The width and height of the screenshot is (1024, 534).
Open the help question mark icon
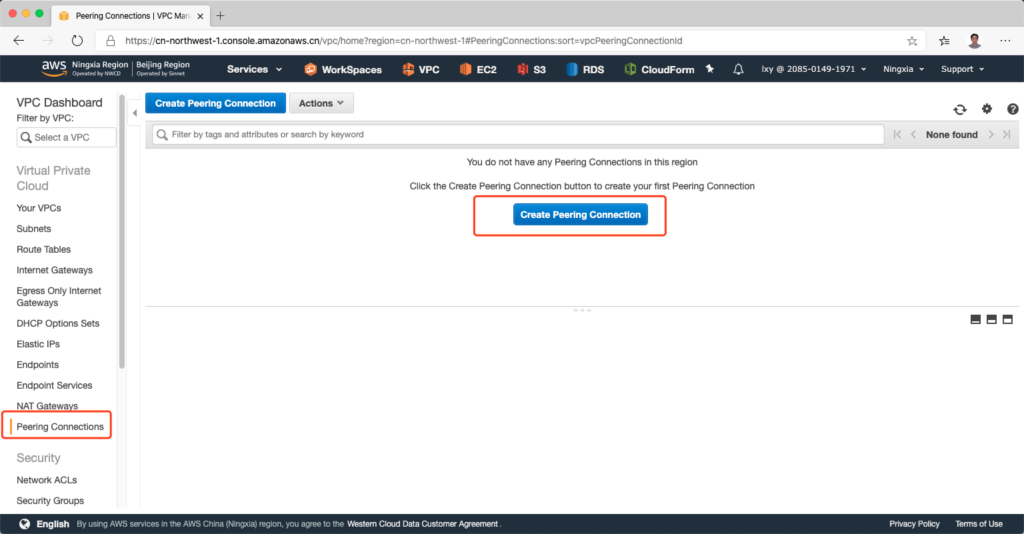coord(1012,109)
